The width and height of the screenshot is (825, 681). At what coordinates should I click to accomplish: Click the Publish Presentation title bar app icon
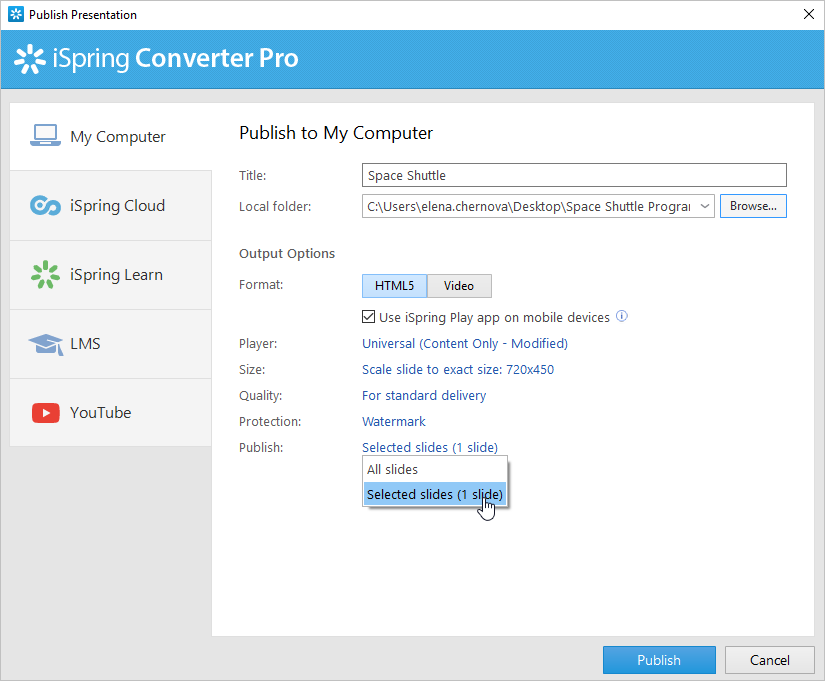click(16, 14)
